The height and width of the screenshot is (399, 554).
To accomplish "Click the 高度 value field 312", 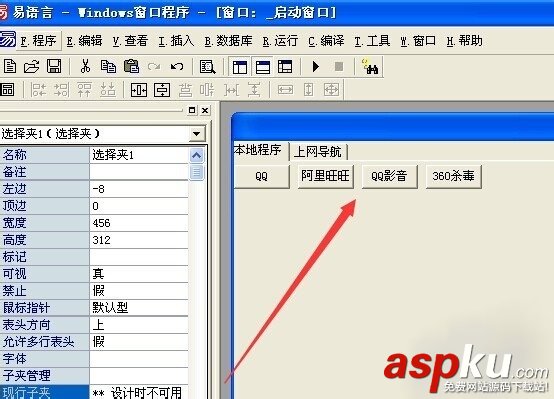I will 139,240.
